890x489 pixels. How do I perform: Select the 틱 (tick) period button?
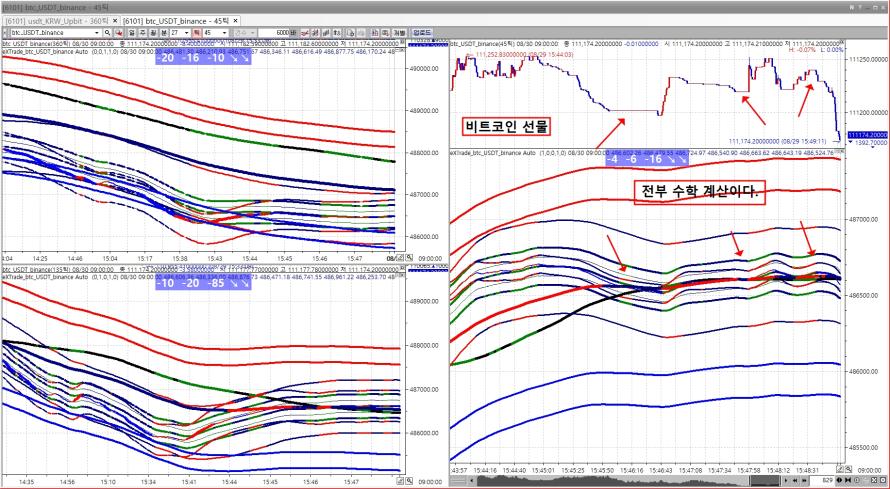(196, 32)
